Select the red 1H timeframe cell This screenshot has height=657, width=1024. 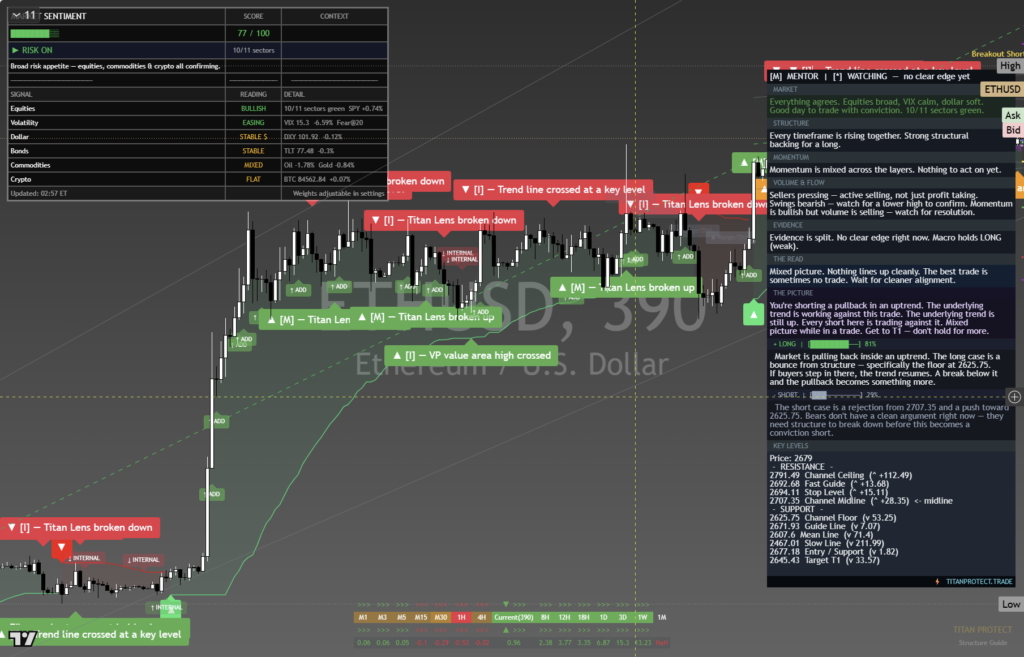tap(461, 617)
